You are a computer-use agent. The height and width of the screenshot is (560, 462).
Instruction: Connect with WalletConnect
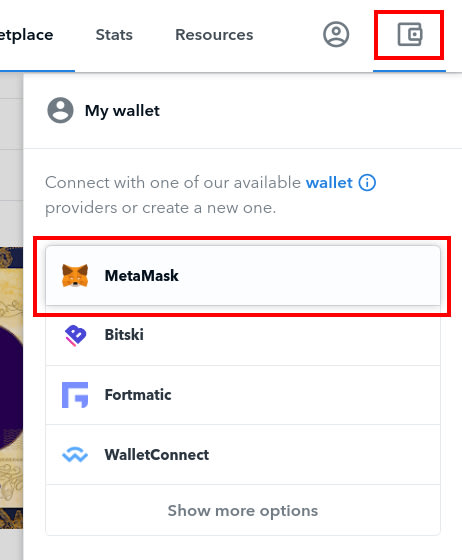243,455
